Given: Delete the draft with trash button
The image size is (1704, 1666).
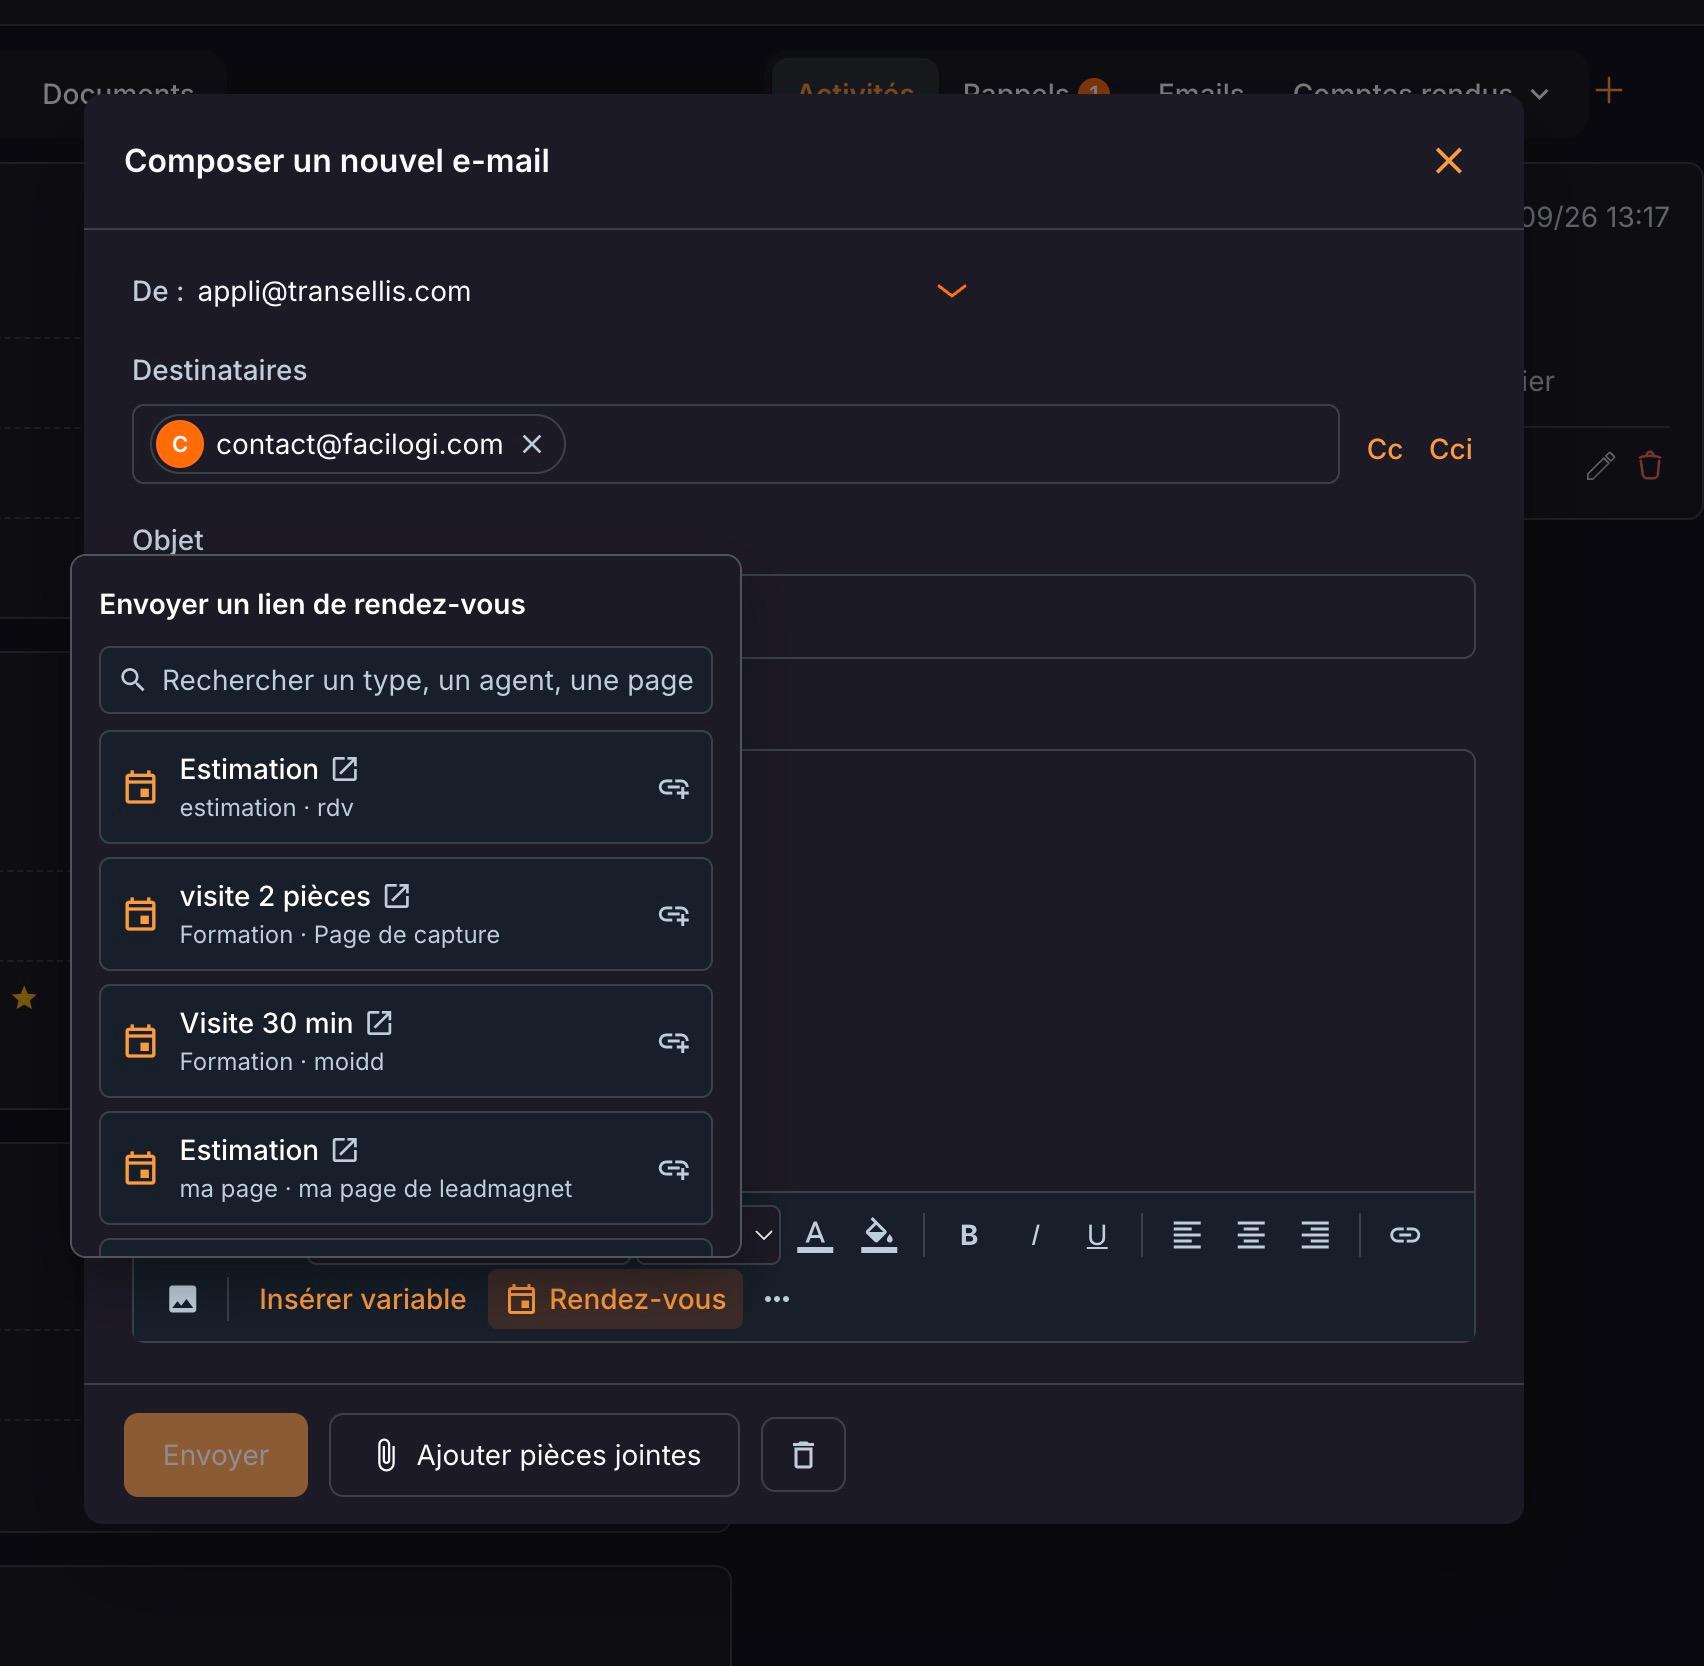Looking at the screenshot, I should tap(803, 1455).
